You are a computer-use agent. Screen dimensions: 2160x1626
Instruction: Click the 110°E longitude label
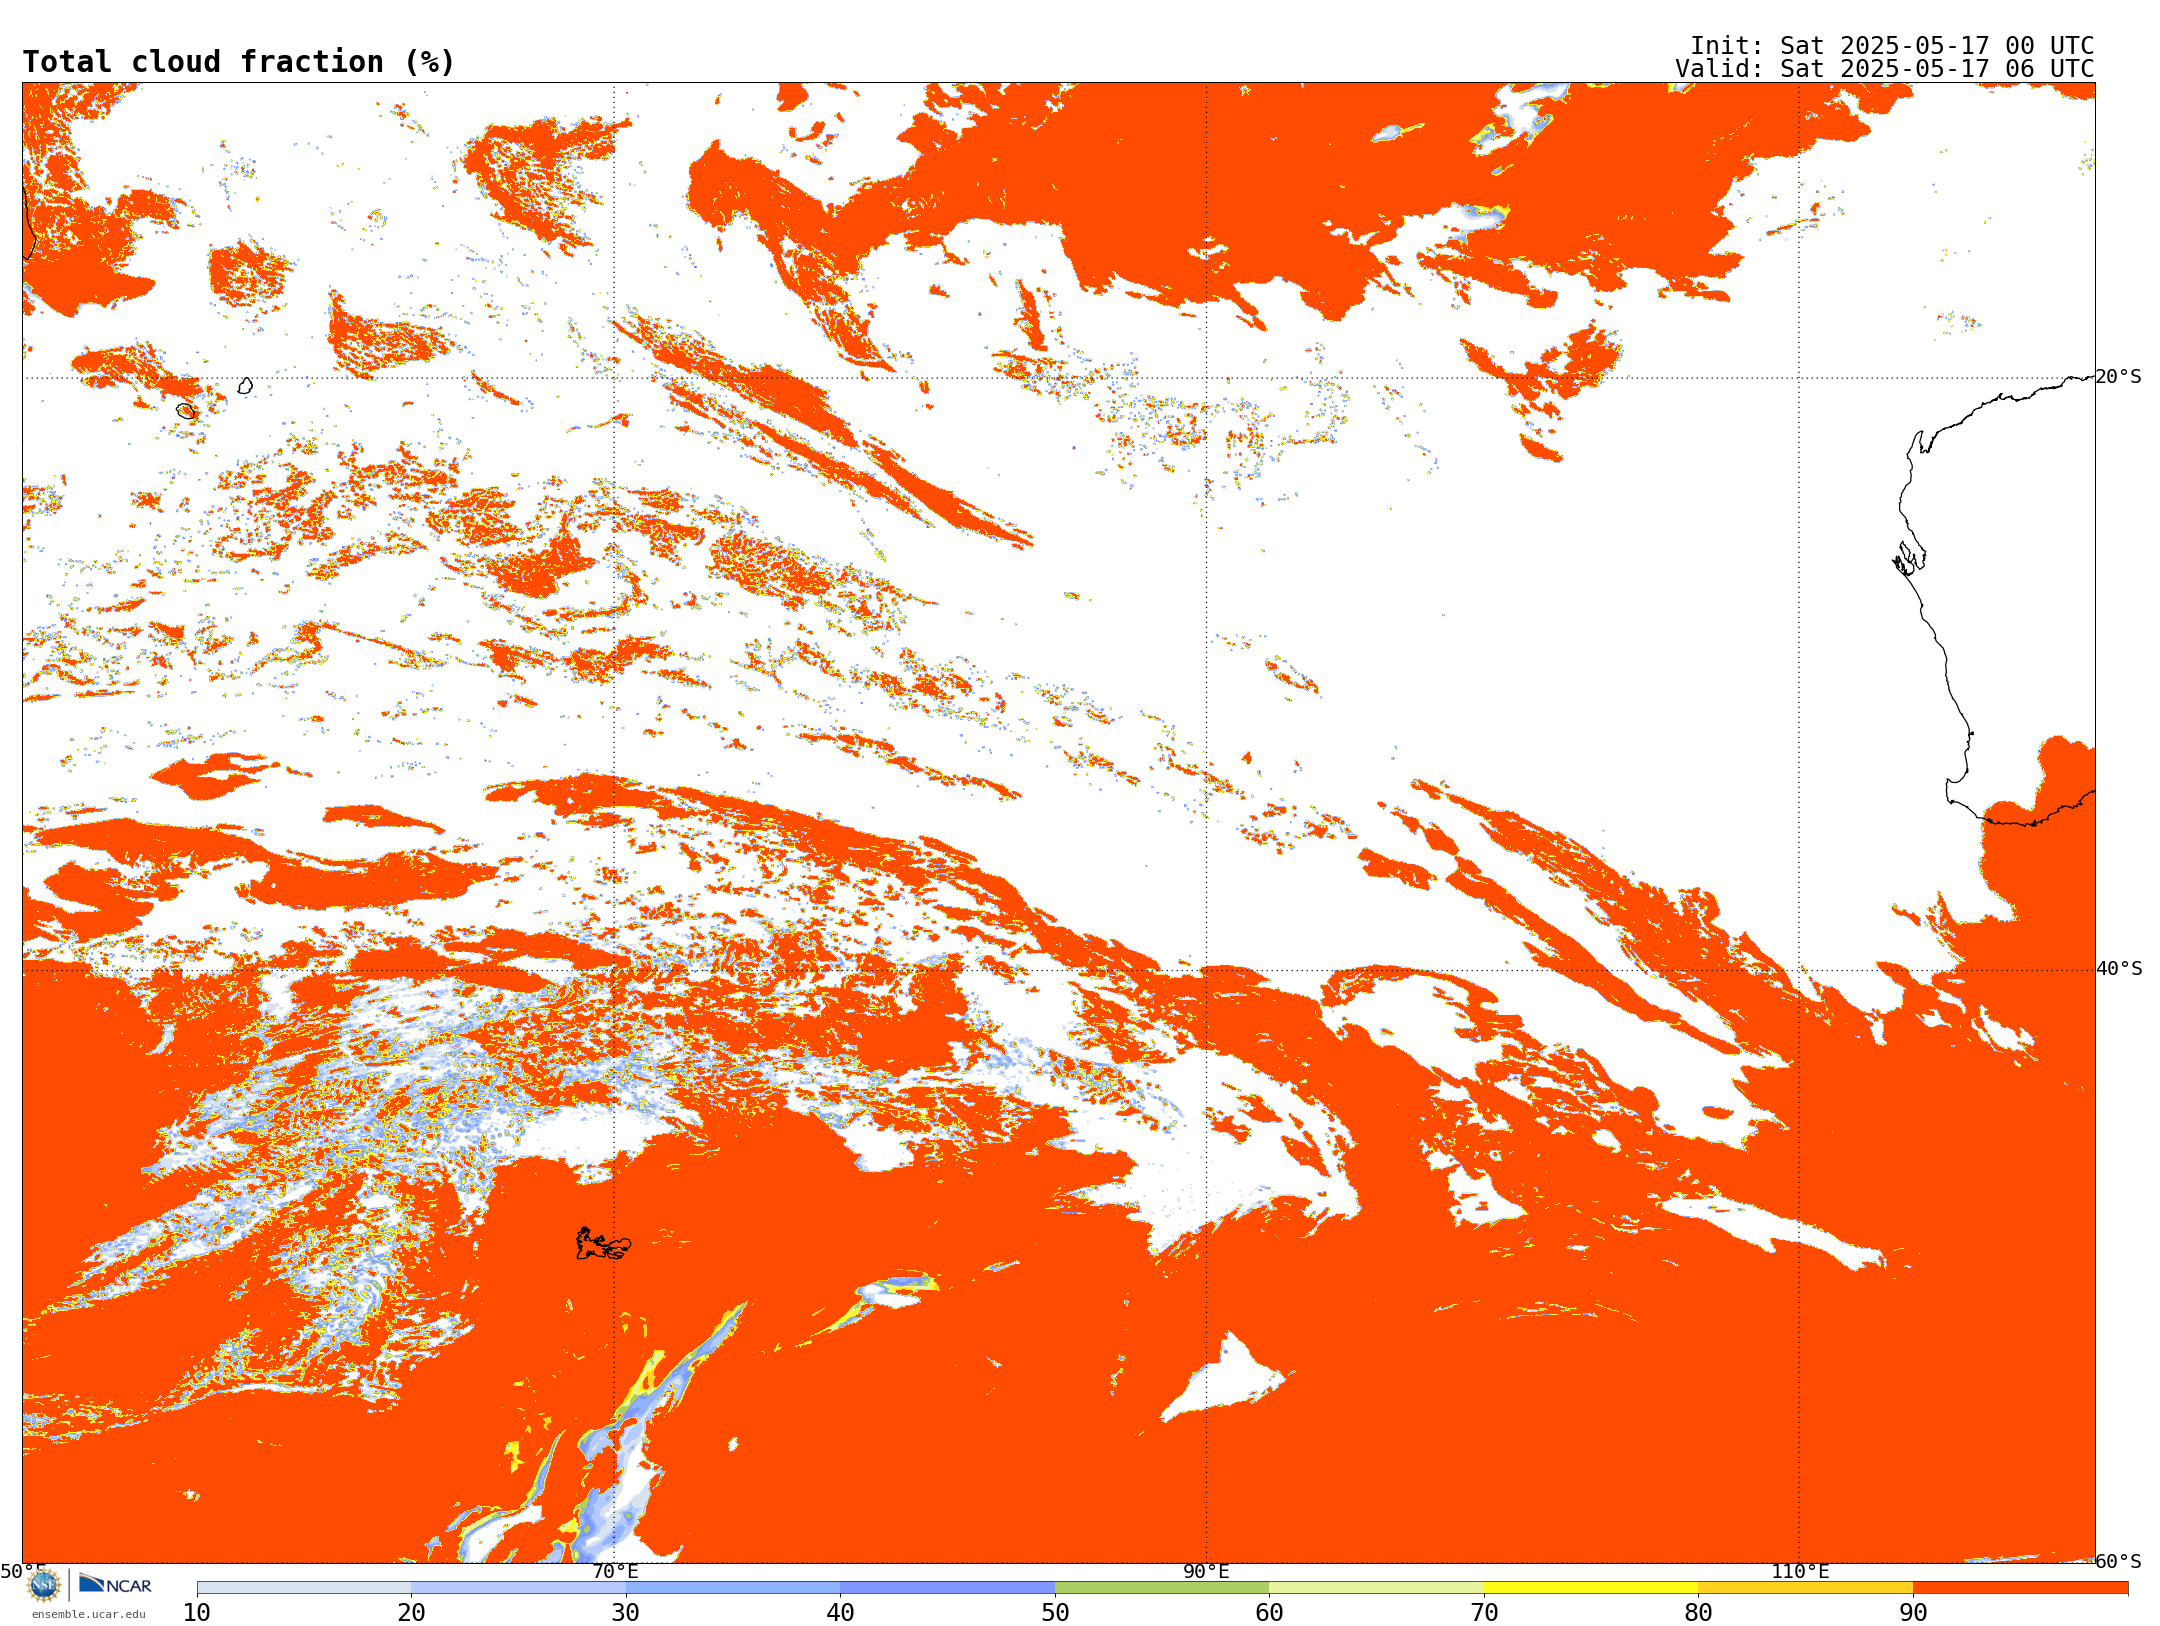click(x=1800, y=1571)
